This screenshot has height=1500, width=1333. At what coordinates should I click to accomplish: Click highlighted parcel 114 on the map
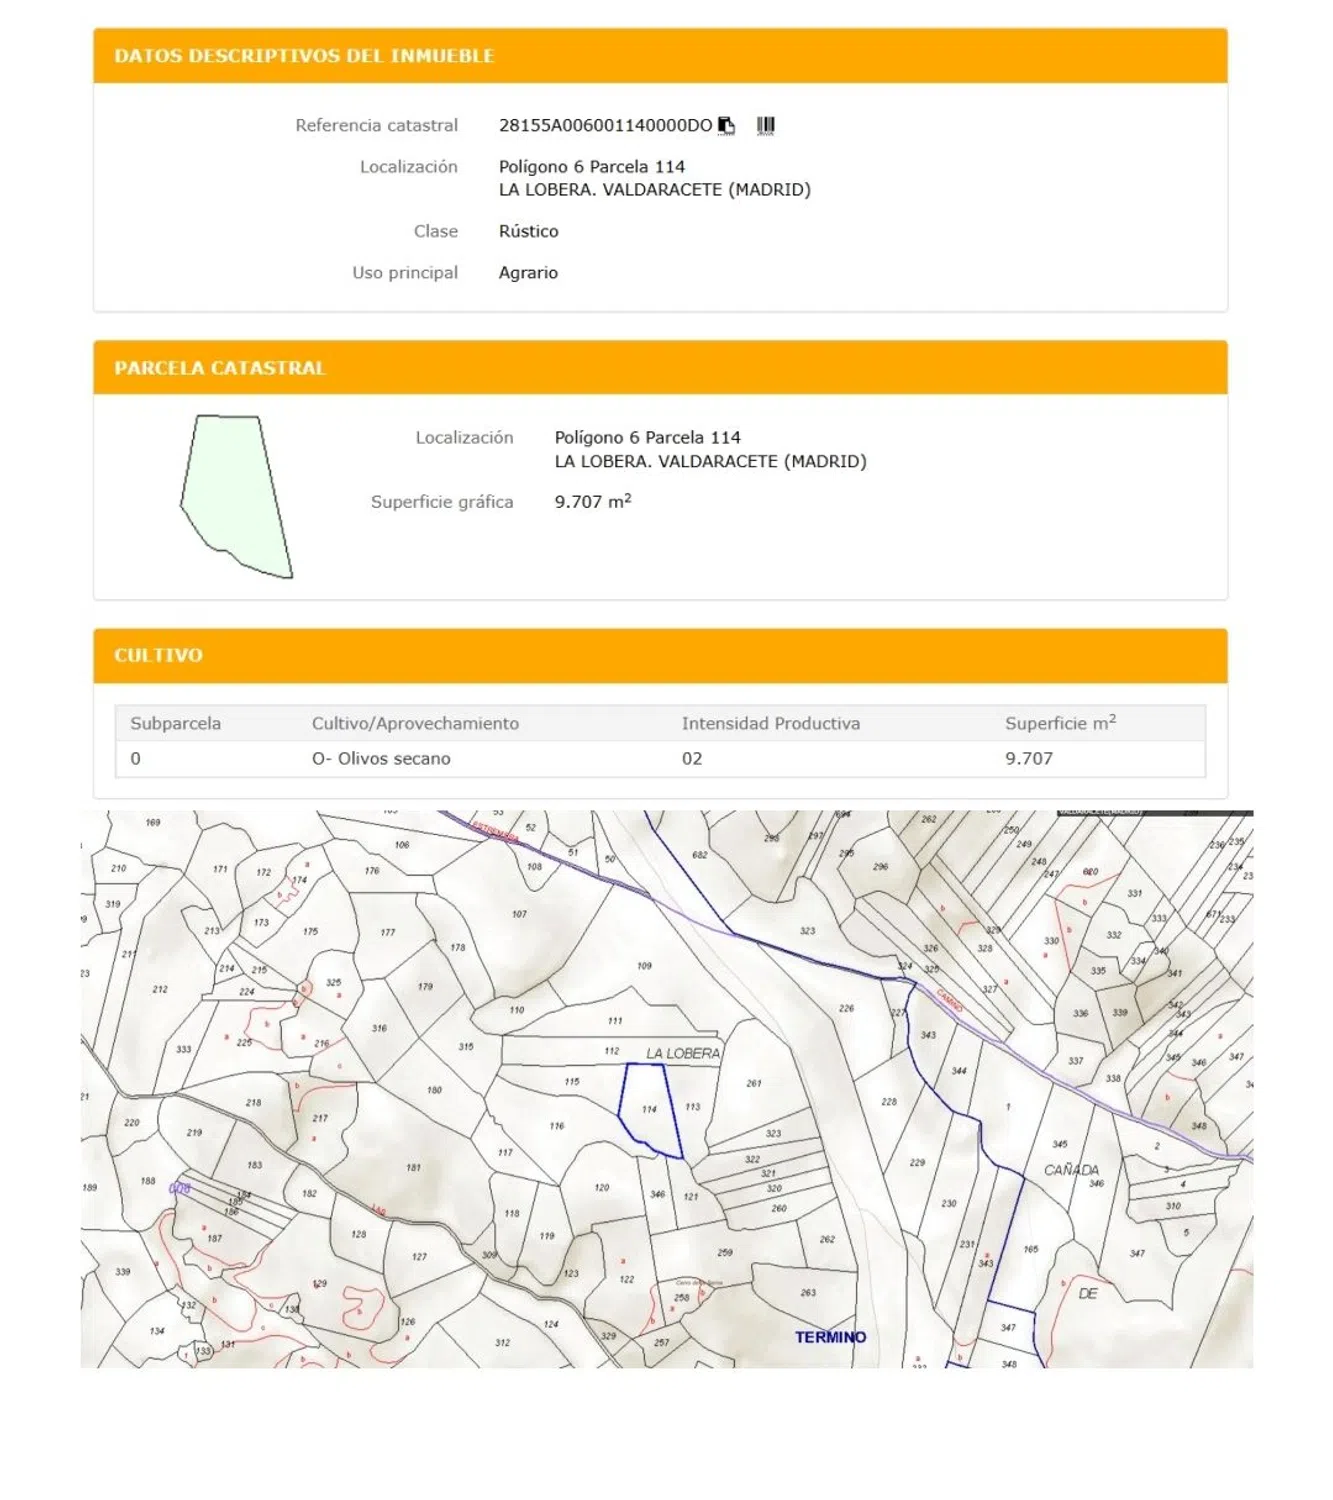tap(649, 1109)
